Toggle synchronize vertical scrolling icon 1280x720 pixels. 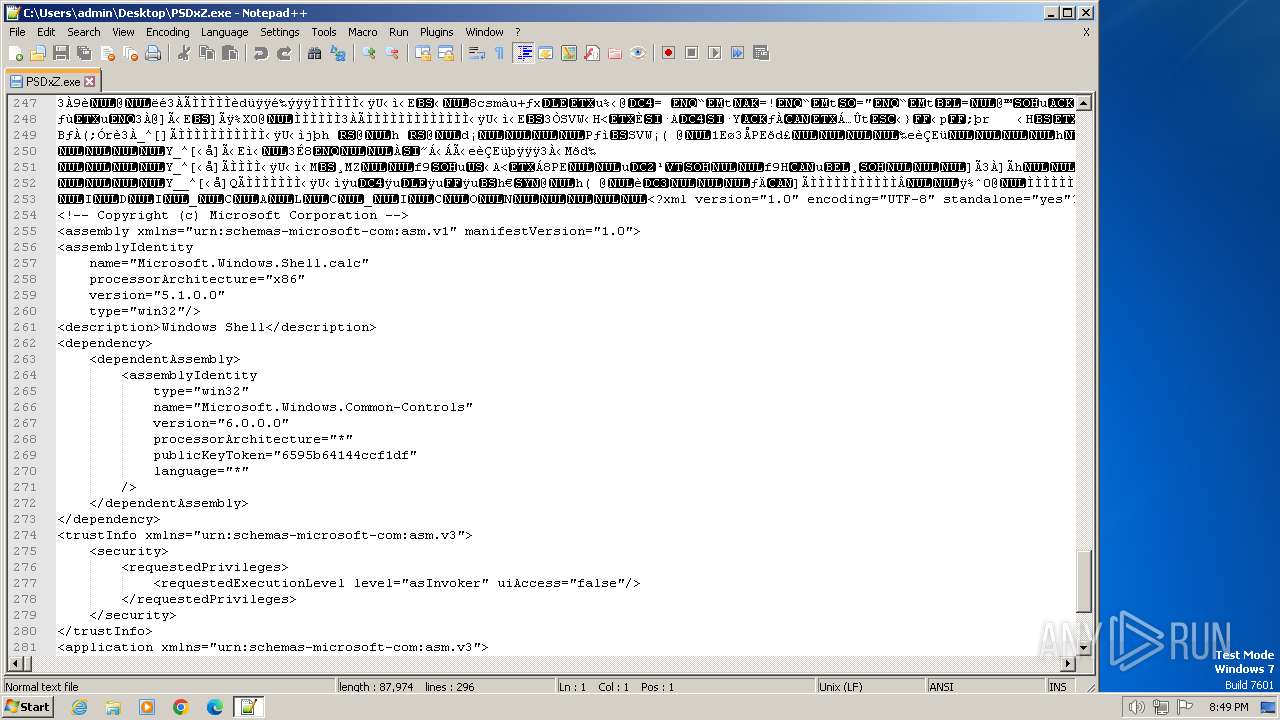(423, 53)
